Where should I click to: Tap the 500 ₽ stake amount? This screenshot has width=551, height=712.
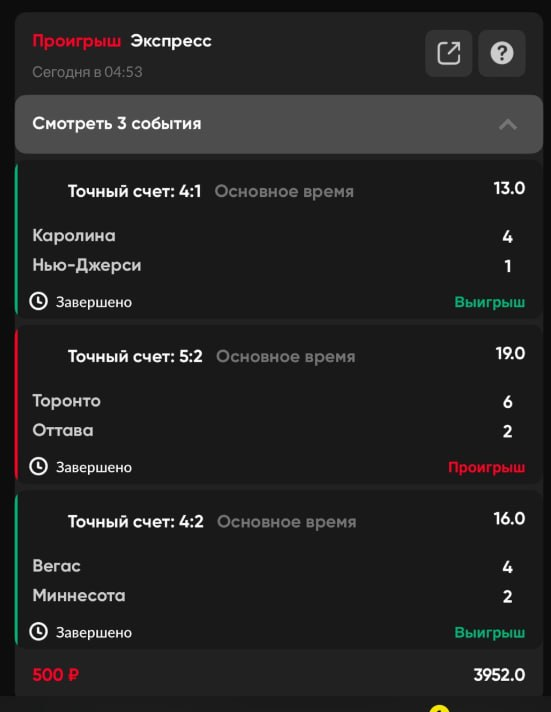tap(55, 675)
